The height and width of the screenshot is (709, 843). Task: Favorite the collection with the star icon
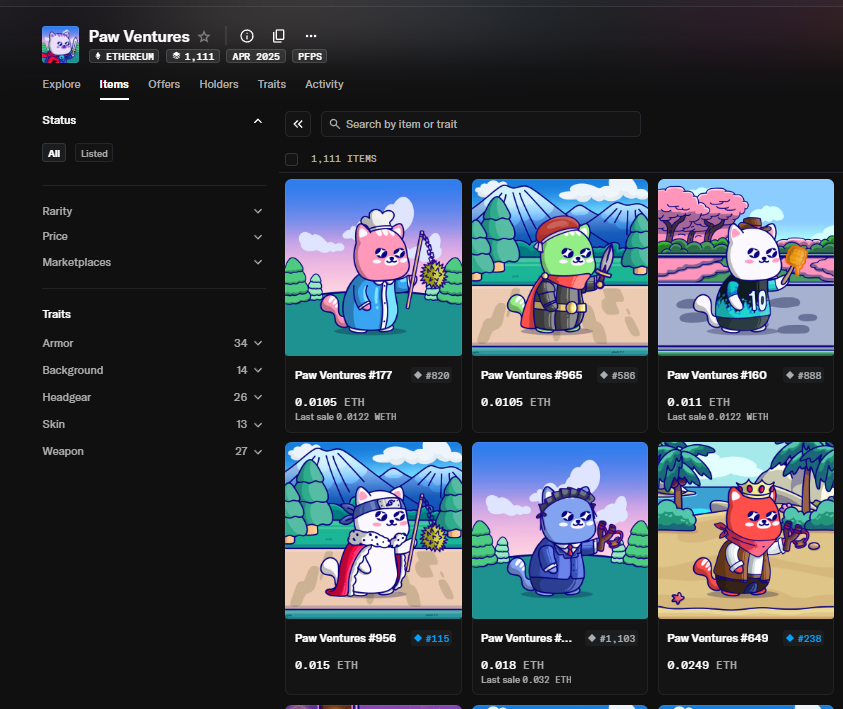coord(204,37)
